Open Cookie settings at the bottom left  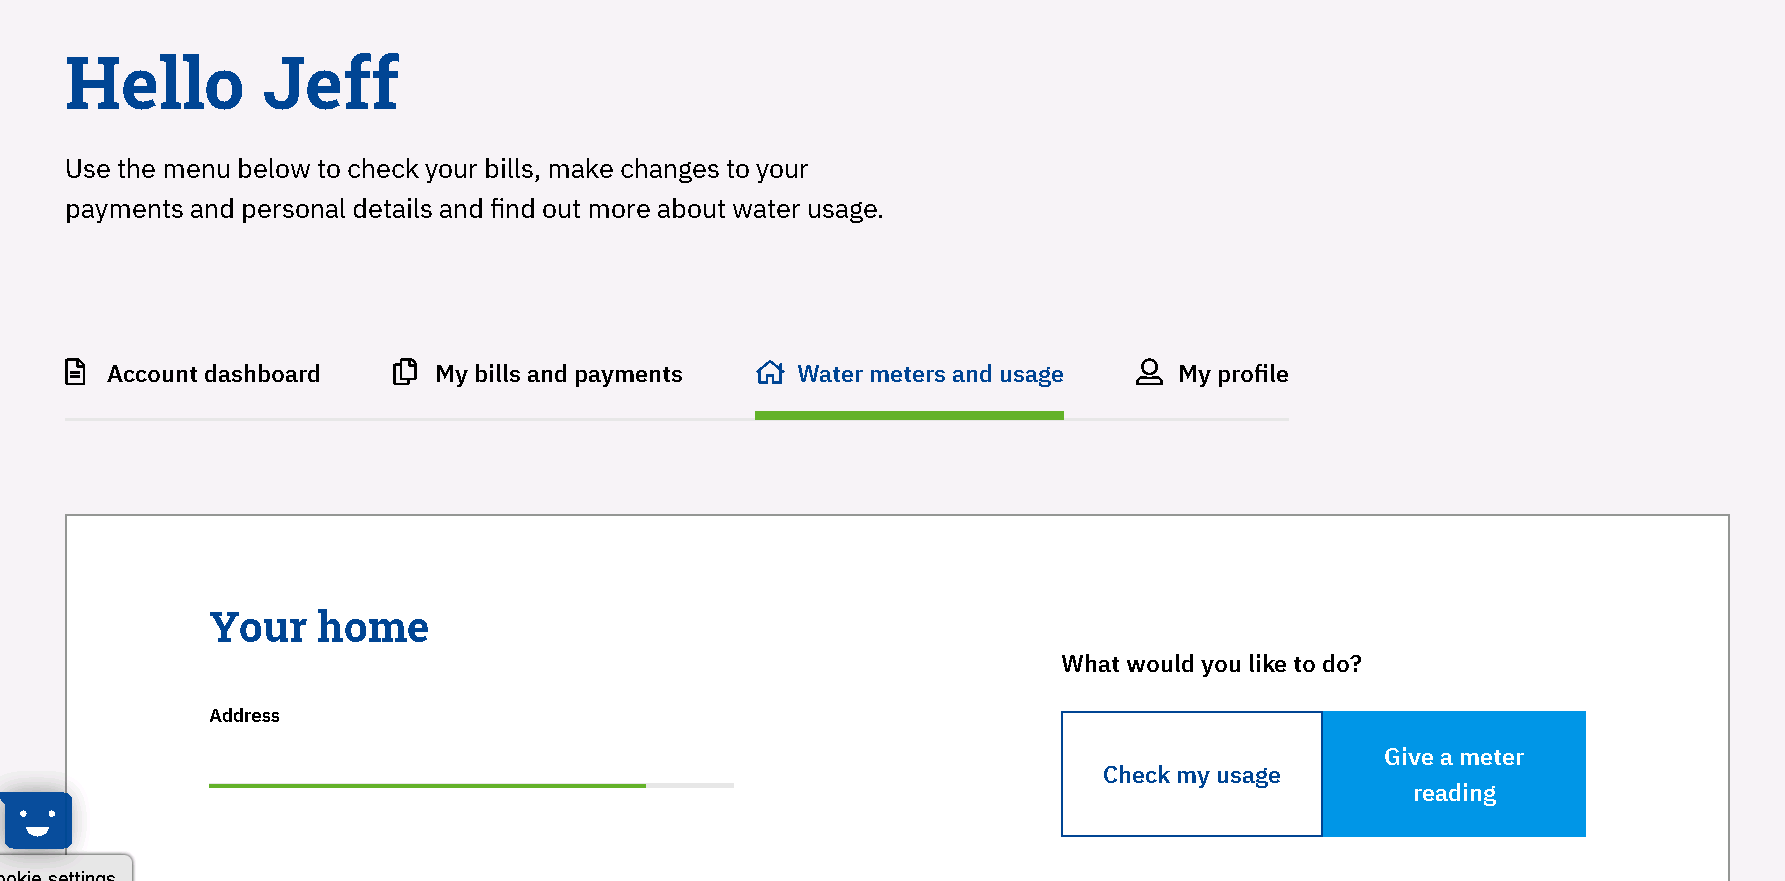coord(62,873)
